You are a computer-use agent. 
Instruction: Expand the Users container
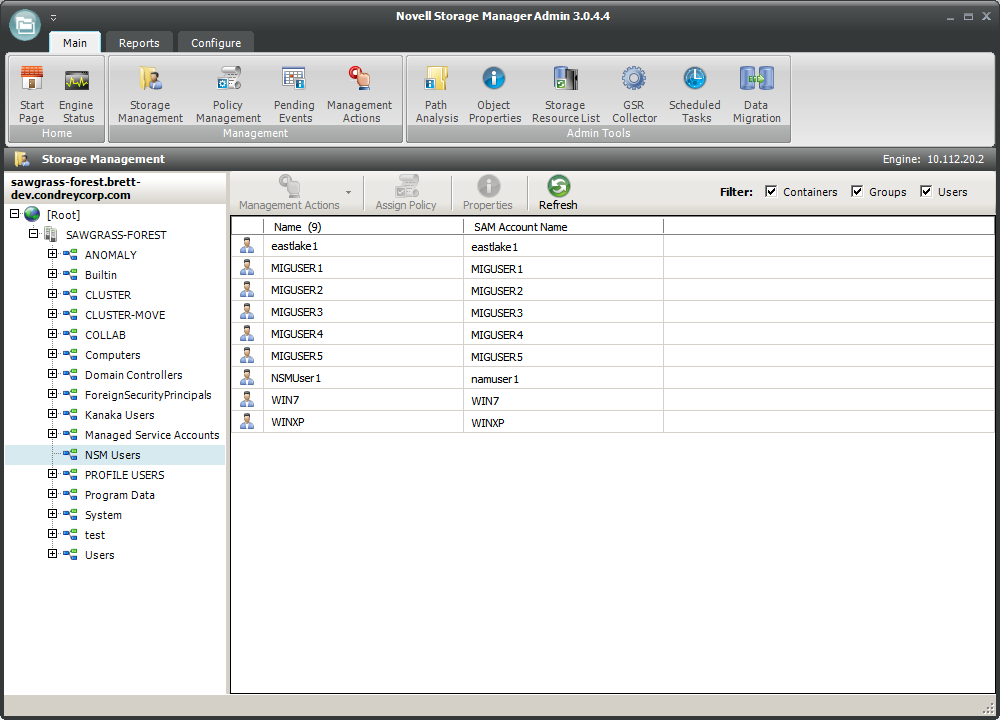click(x=52, y=554)
